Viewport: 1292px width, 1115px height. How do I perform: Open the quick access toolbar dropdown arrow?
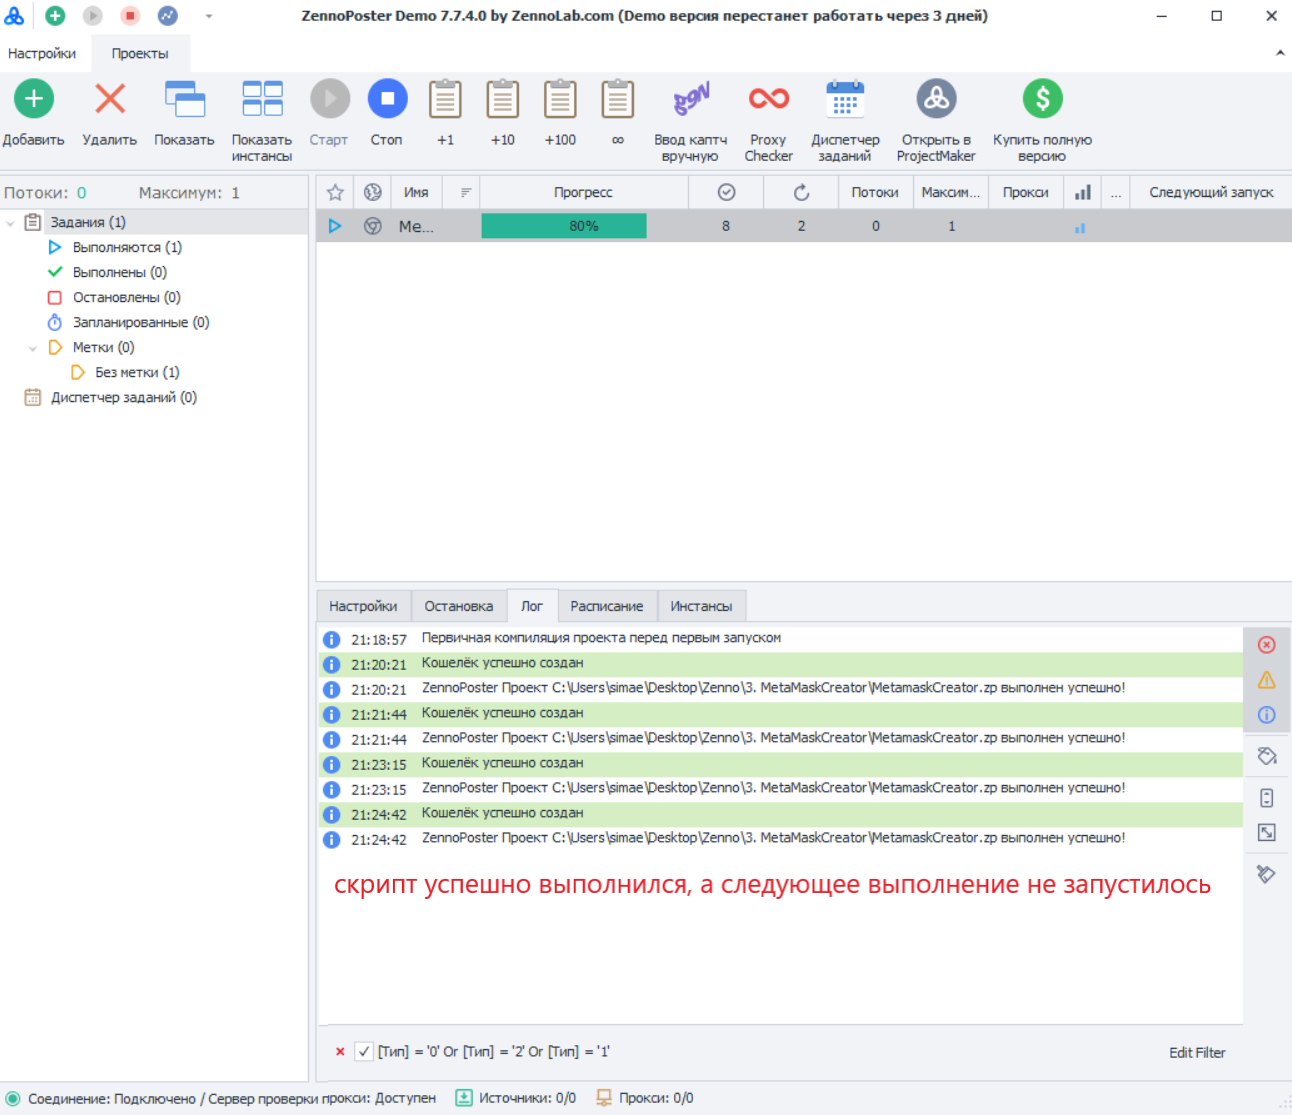pos(209,16)
